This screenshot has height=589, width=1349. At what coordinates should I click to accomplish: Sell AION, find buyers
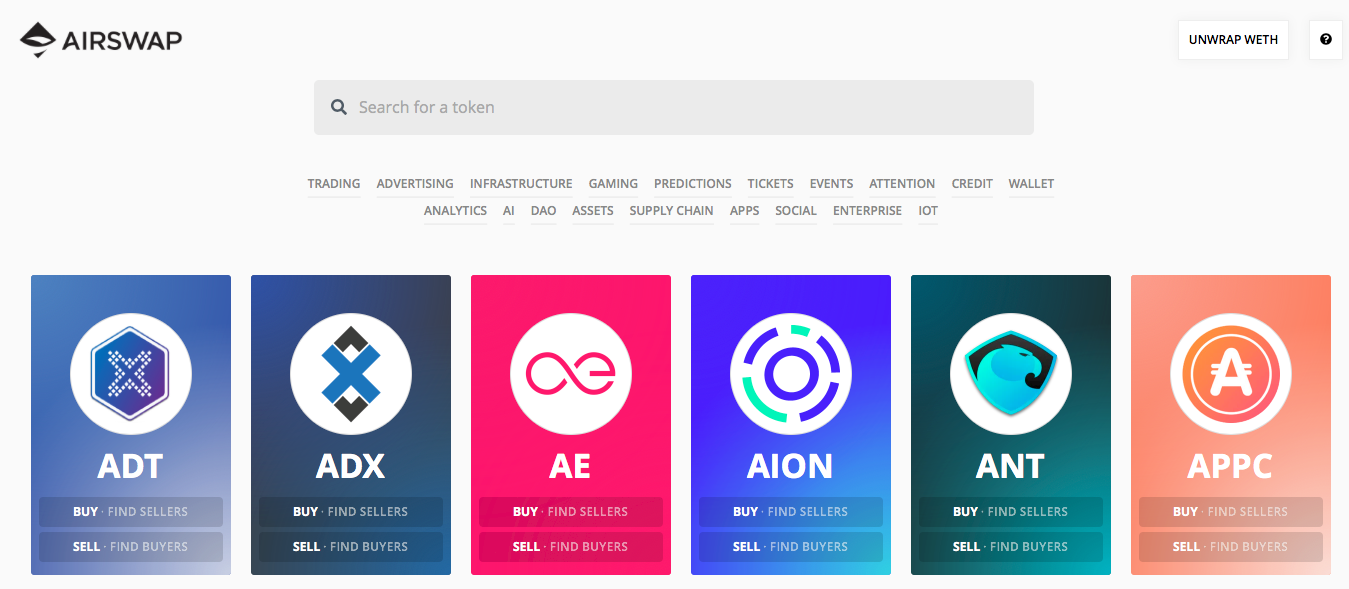pos(791,547)
